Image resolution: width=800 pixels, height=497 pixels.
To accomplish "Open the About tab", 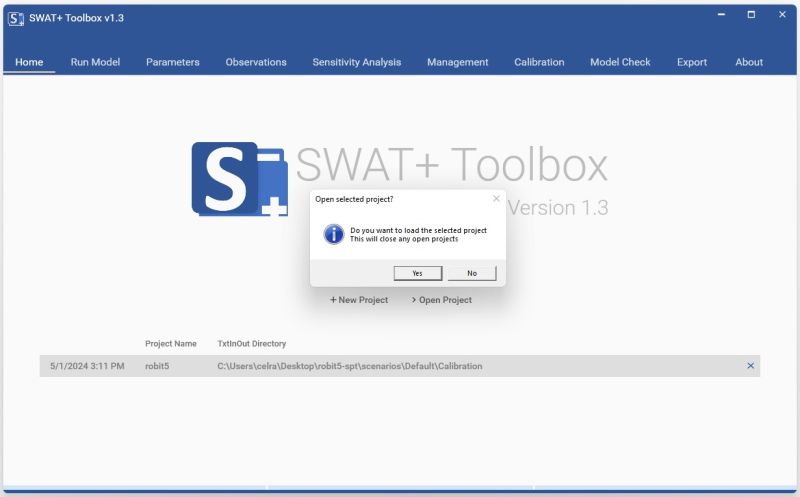I will 749,62.
